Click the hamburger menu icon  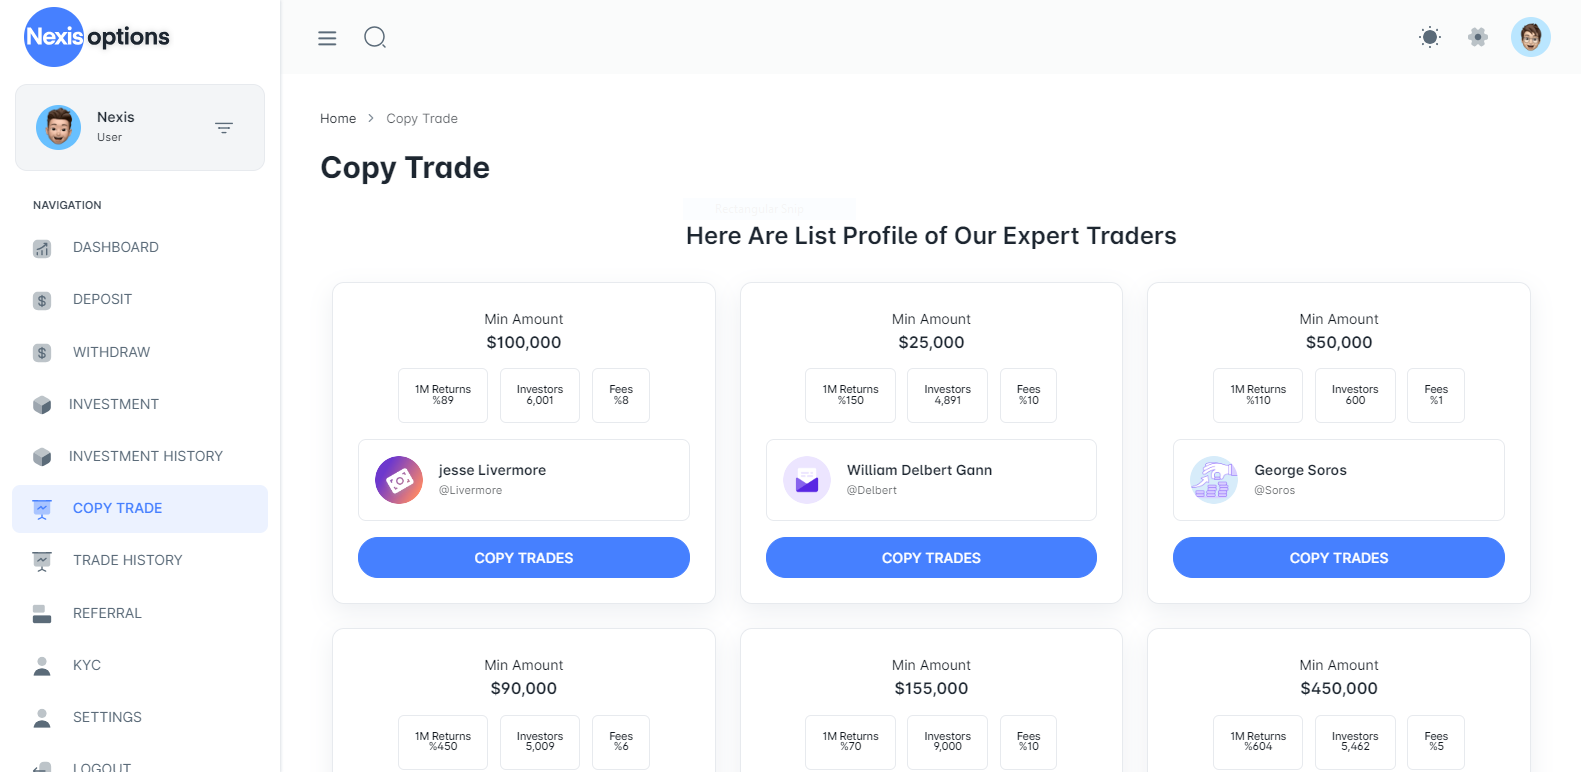(327, 38)
